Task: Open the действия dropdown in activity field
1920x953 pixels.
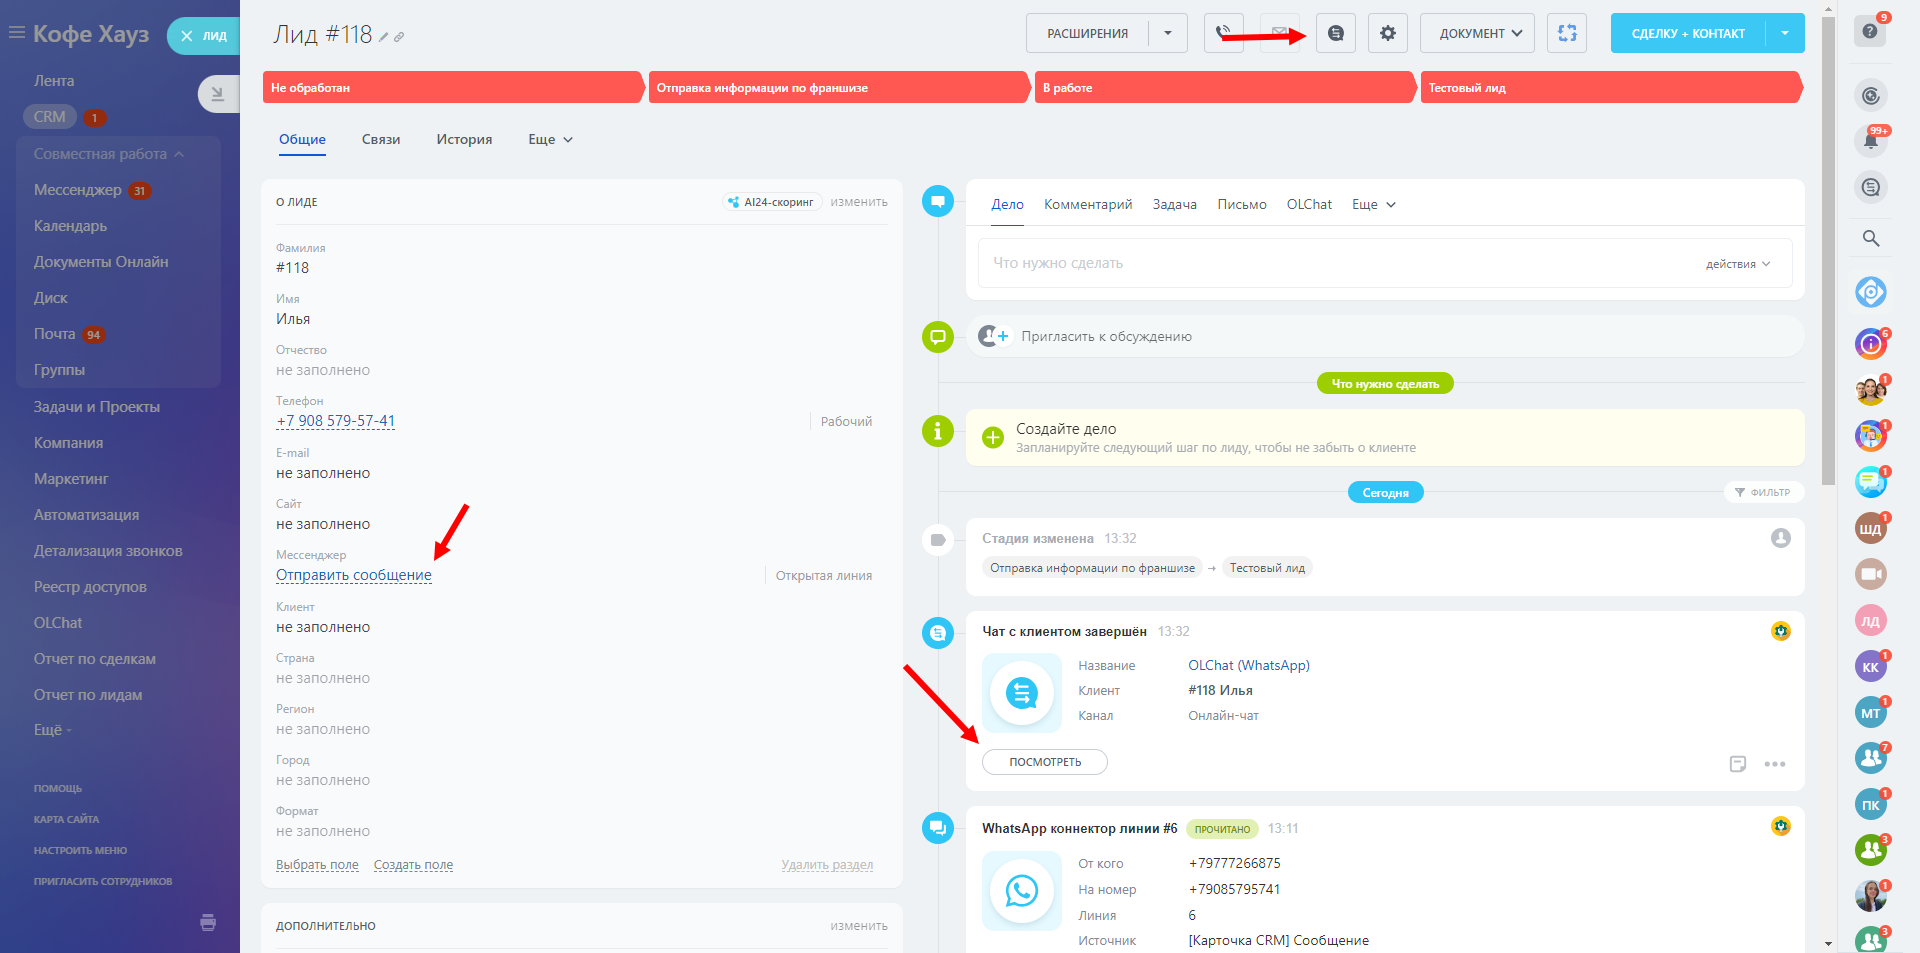Action: 1737,264
